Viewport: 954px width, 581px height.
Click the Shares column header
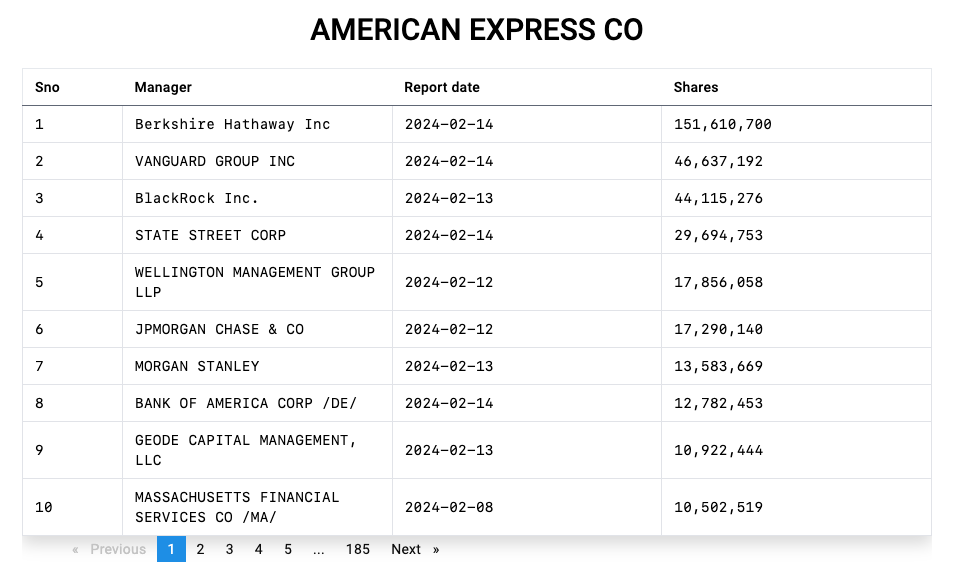tap(696, 87)
